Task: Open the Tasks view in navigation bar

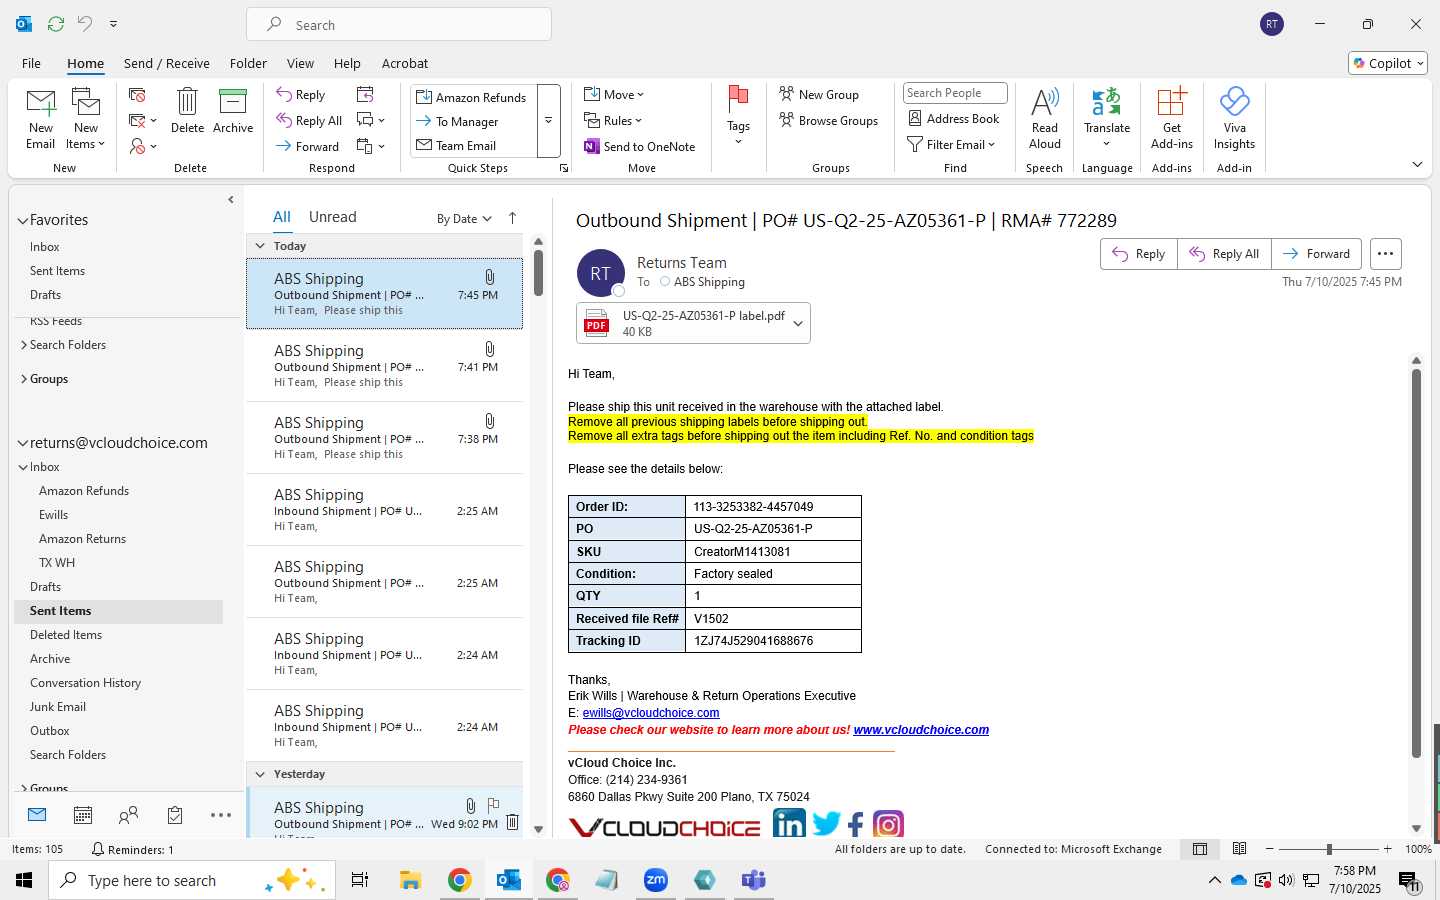Action: pyautogui.click(x=175, y=815)
